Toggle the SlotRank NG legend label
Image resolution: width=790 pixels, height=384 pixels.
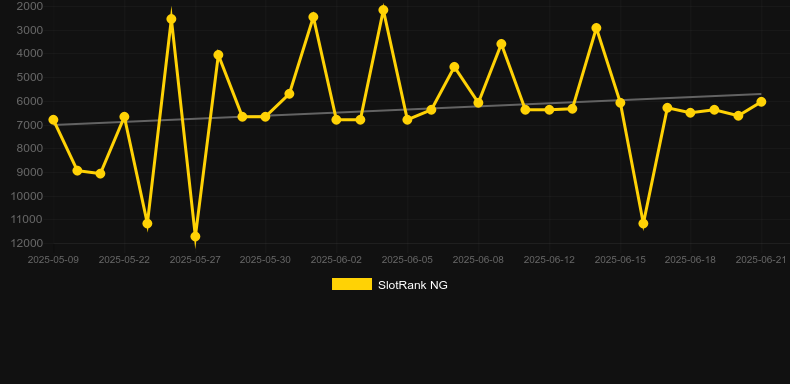coord(413,285)
